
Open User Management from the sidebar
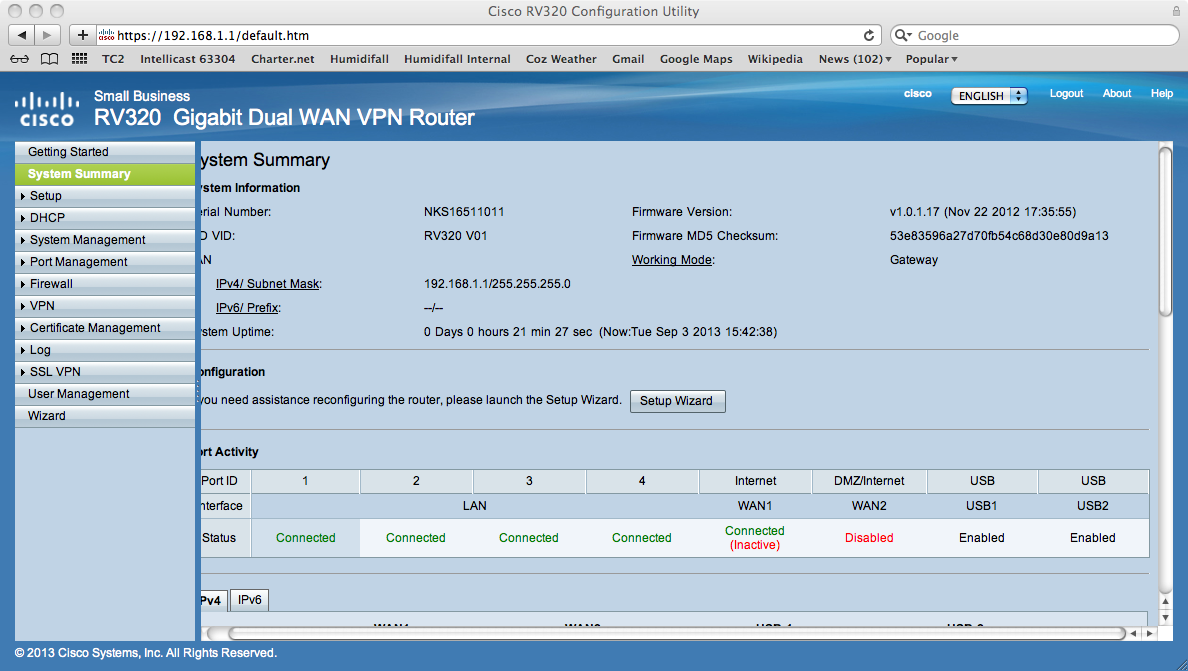pos(105,394)
